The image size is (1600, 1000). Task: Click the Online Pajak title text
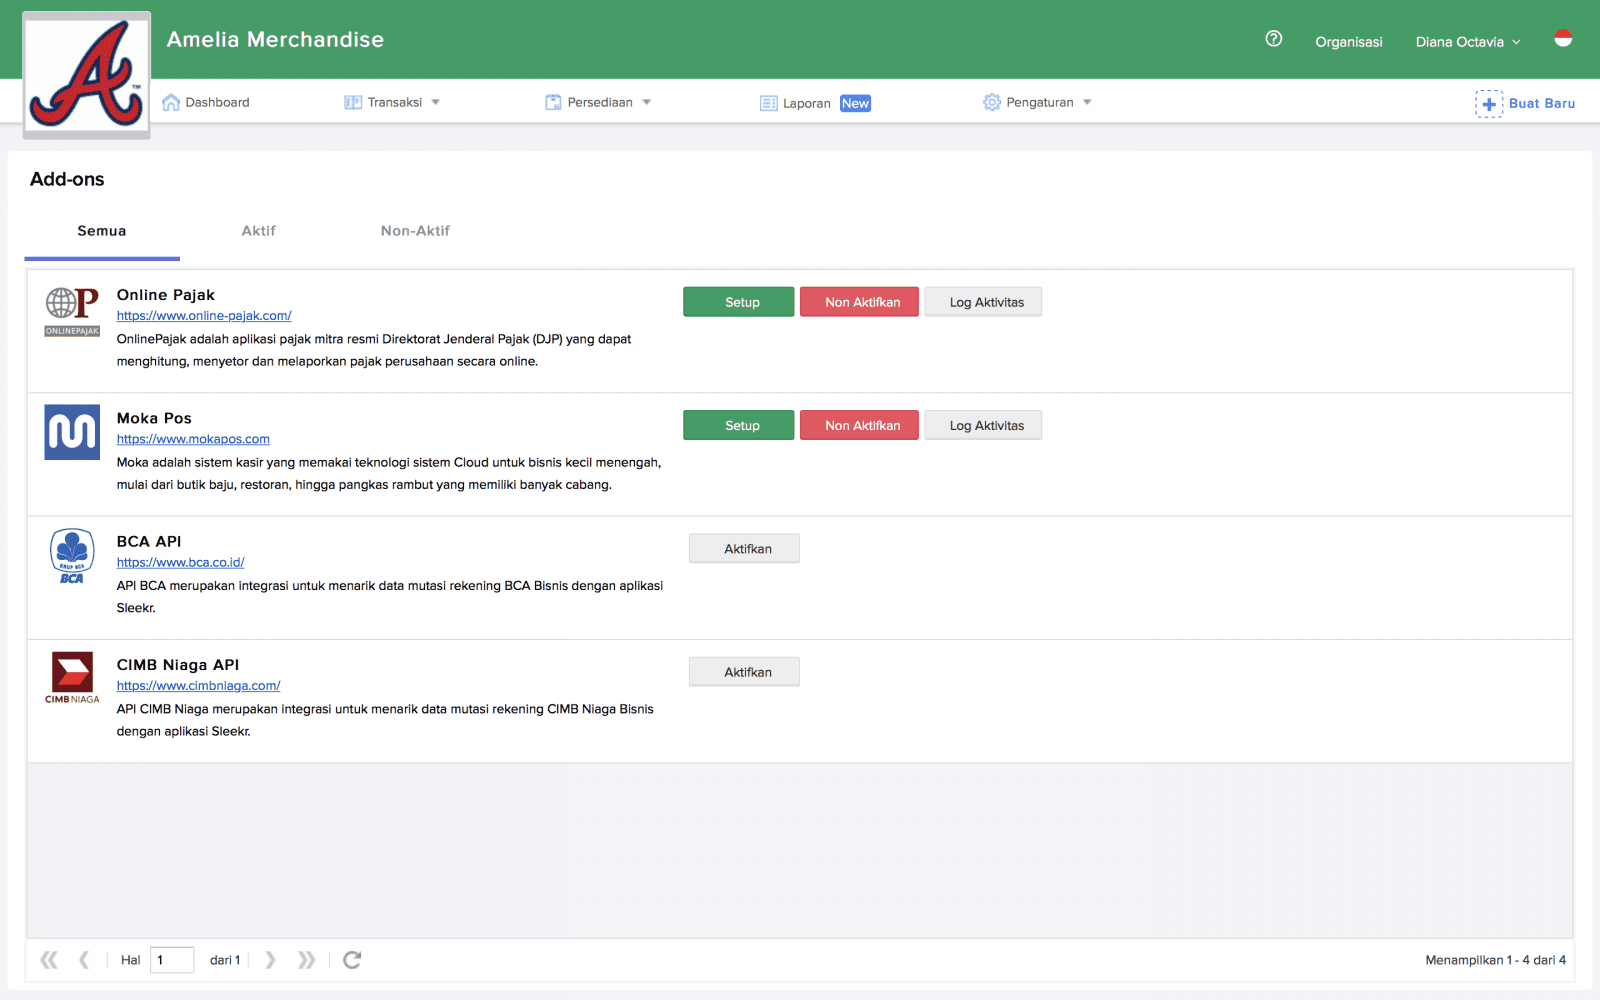[166, 295]
